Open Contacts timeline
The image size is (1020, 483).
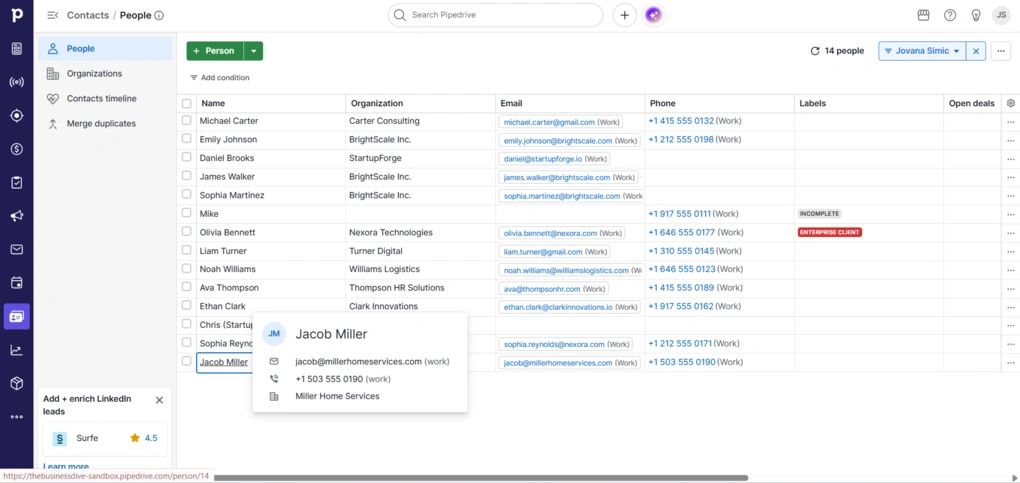click(x=105, y=98)
